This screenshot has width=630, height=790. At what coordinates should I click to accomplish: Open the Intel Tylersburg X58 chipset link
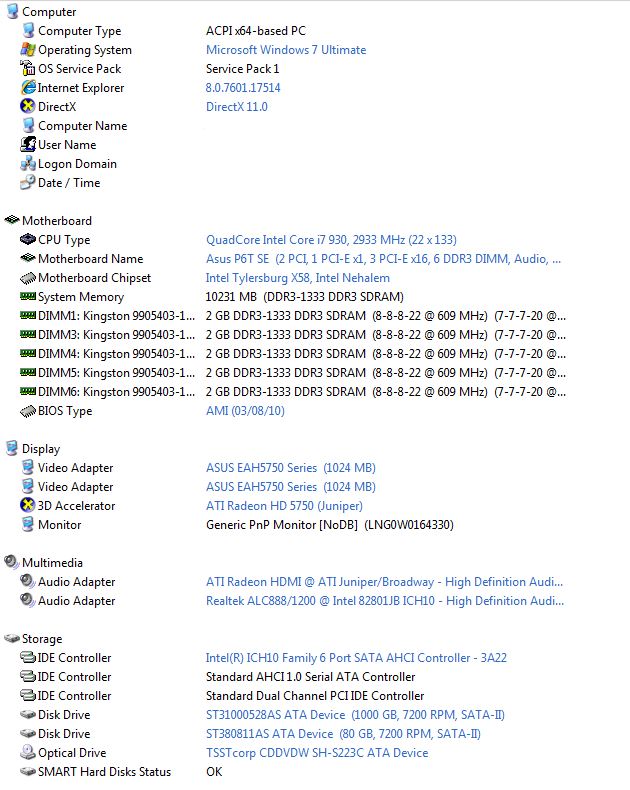(x=297, y=278)
